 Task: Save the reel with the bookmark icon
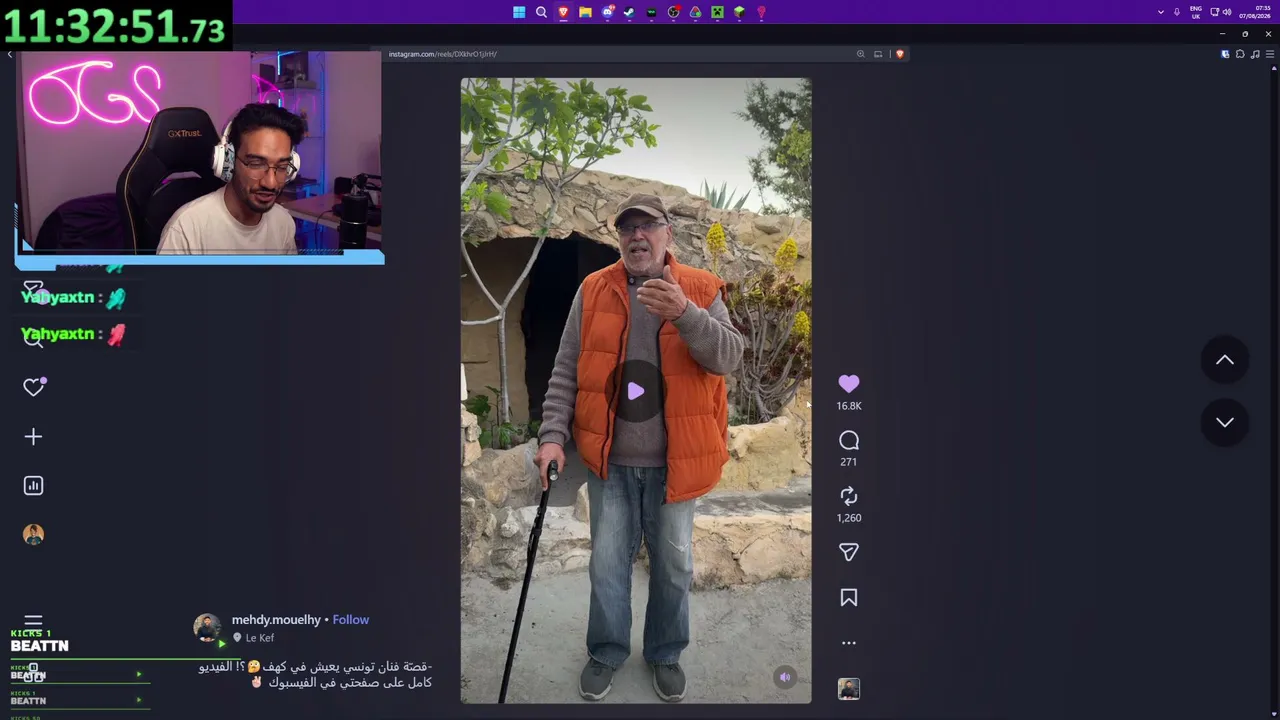(849, 598)
